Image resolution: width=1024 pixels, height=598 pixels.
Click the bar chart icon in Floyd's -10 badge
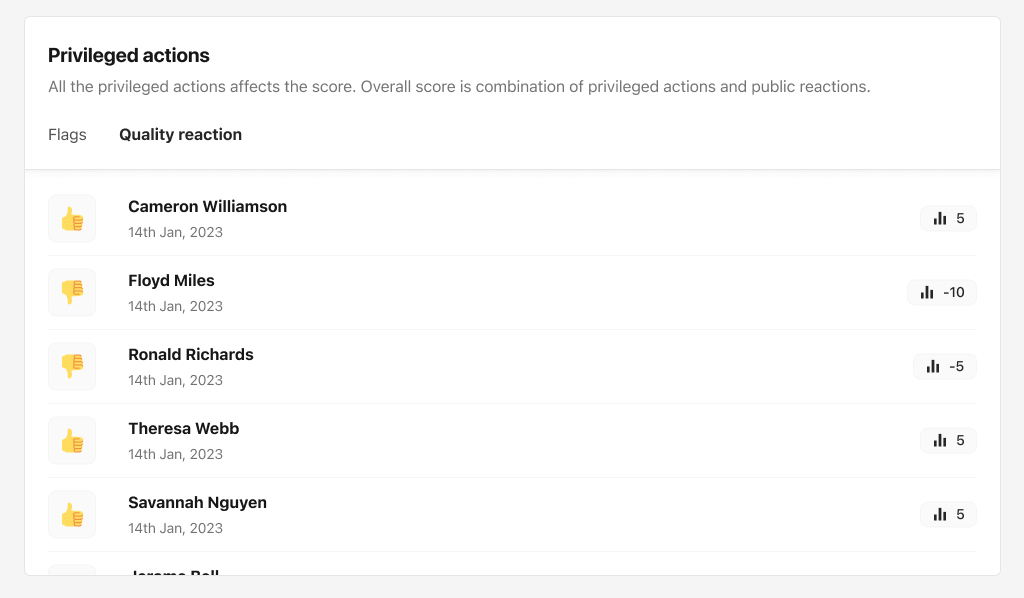(927, 292)
